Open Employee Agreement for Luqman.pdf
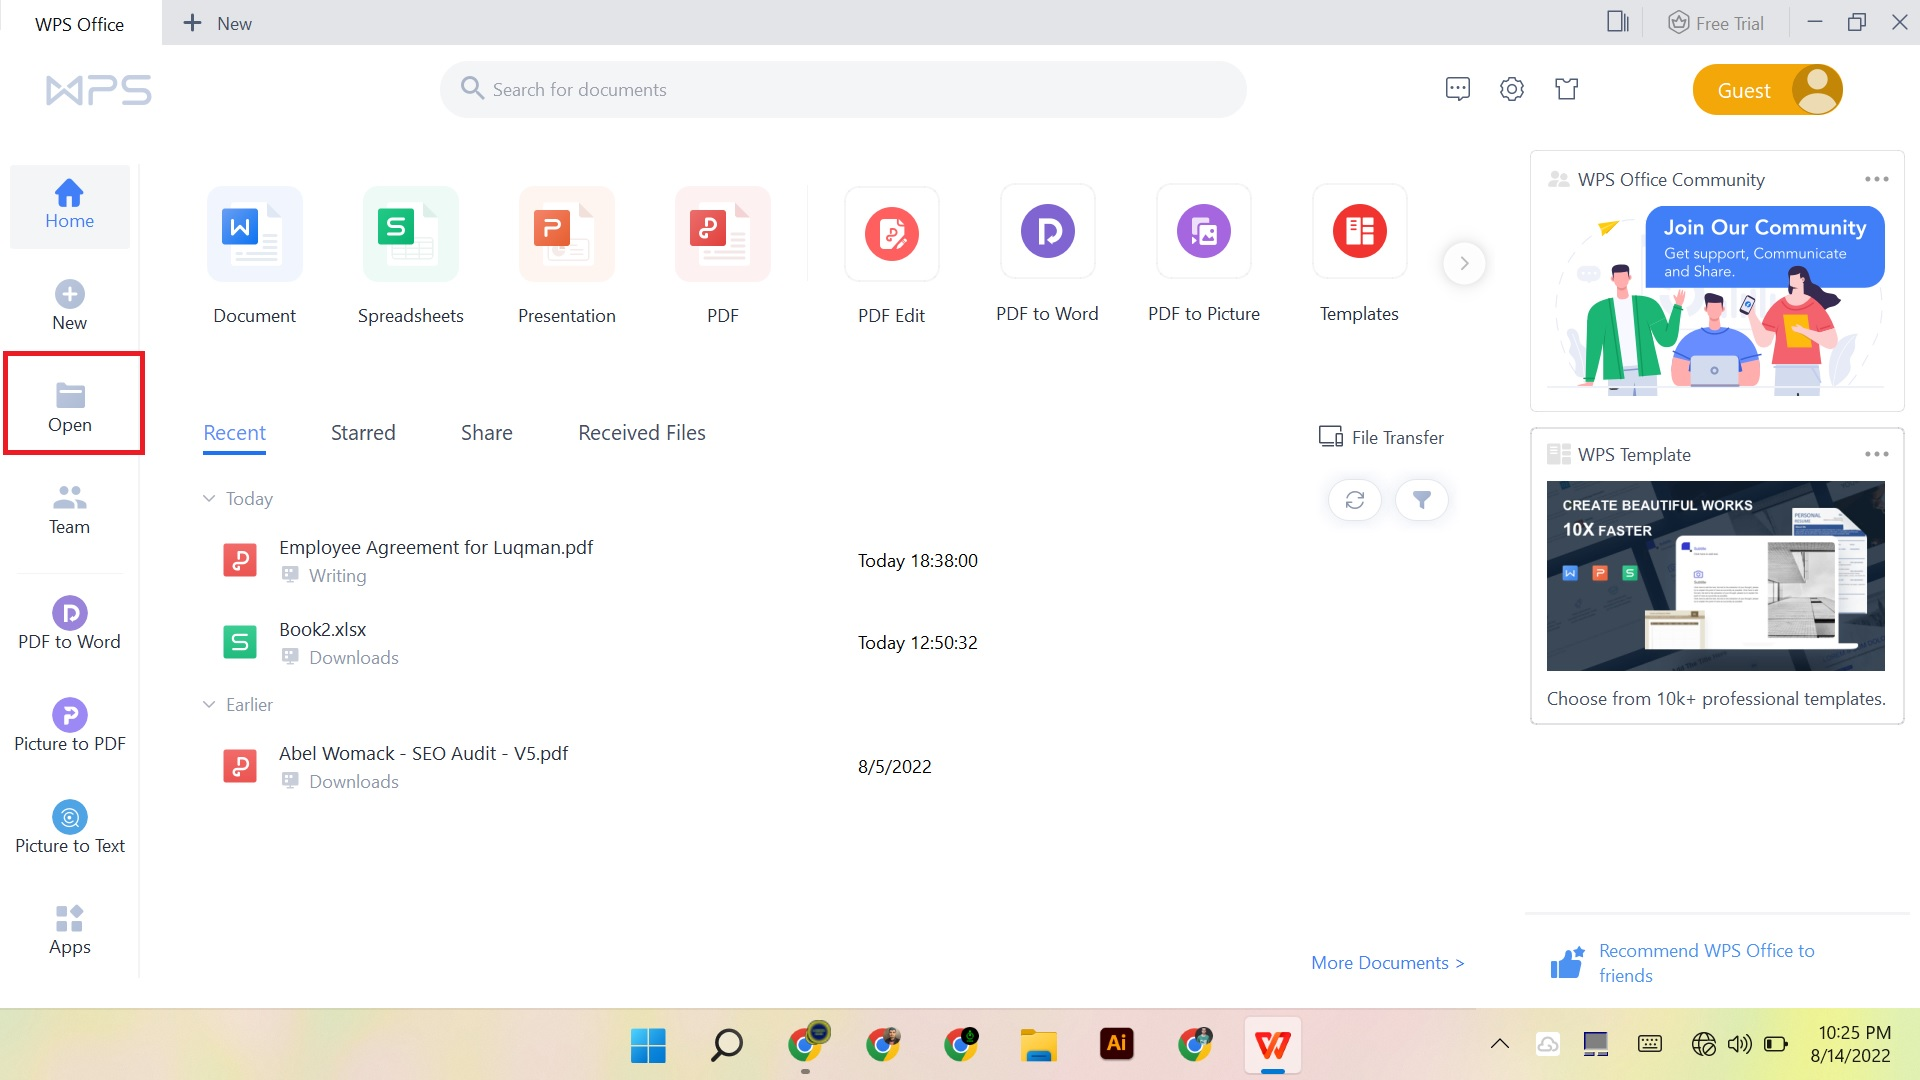1920x1080 pixels. point(436,547)
